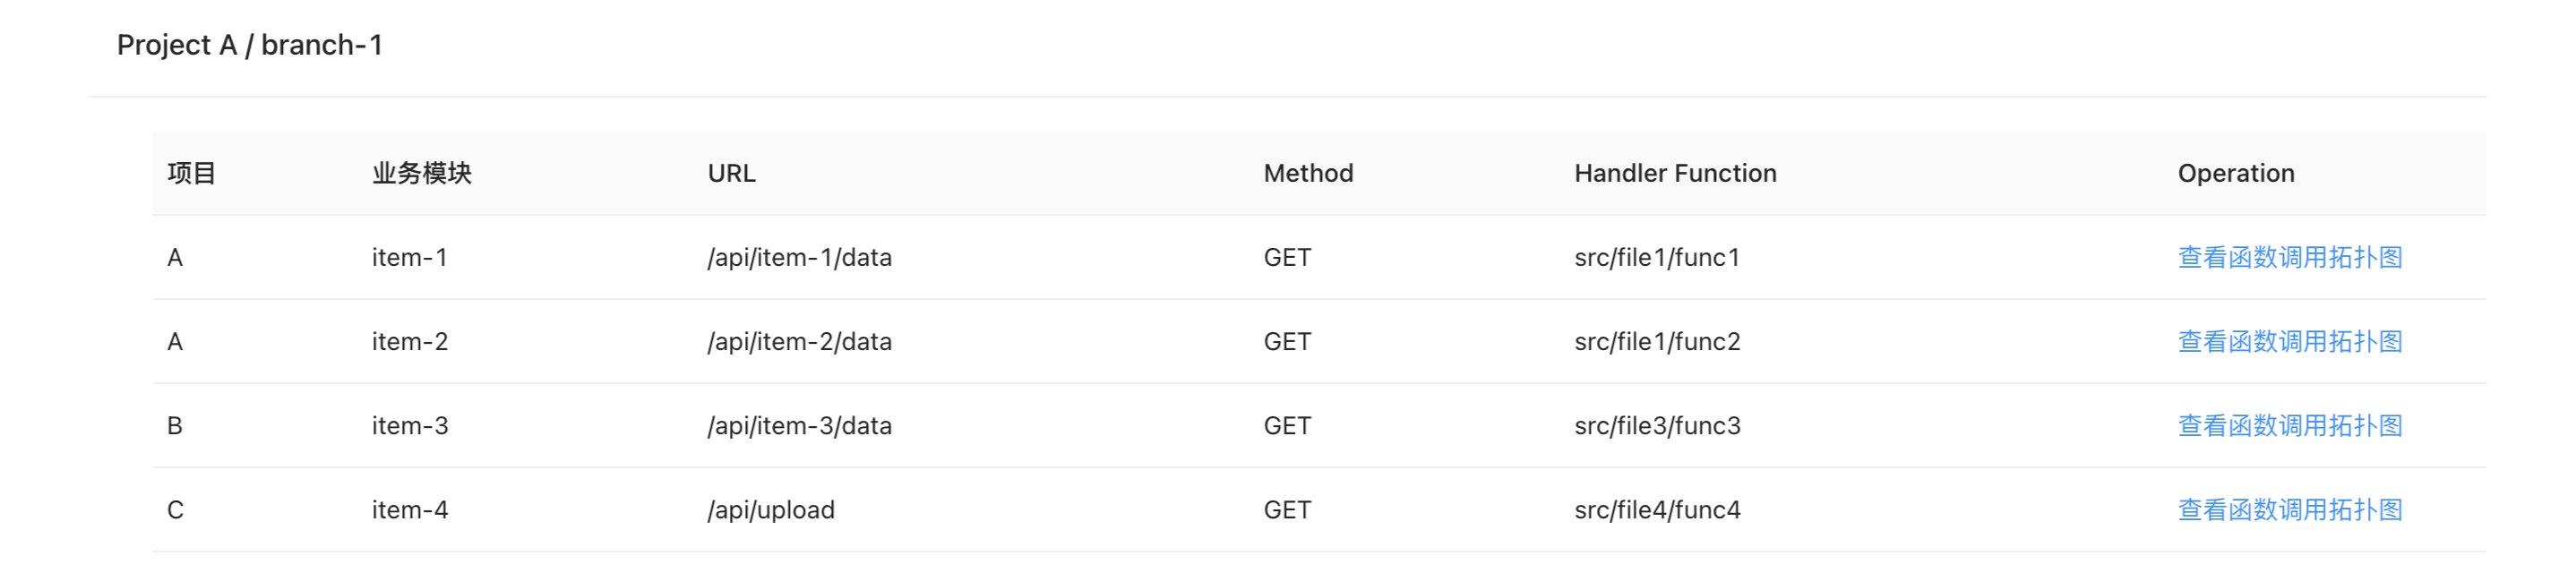Click the Method column header
This screenshot has height=573, width=2576.
click(1308, 173)
